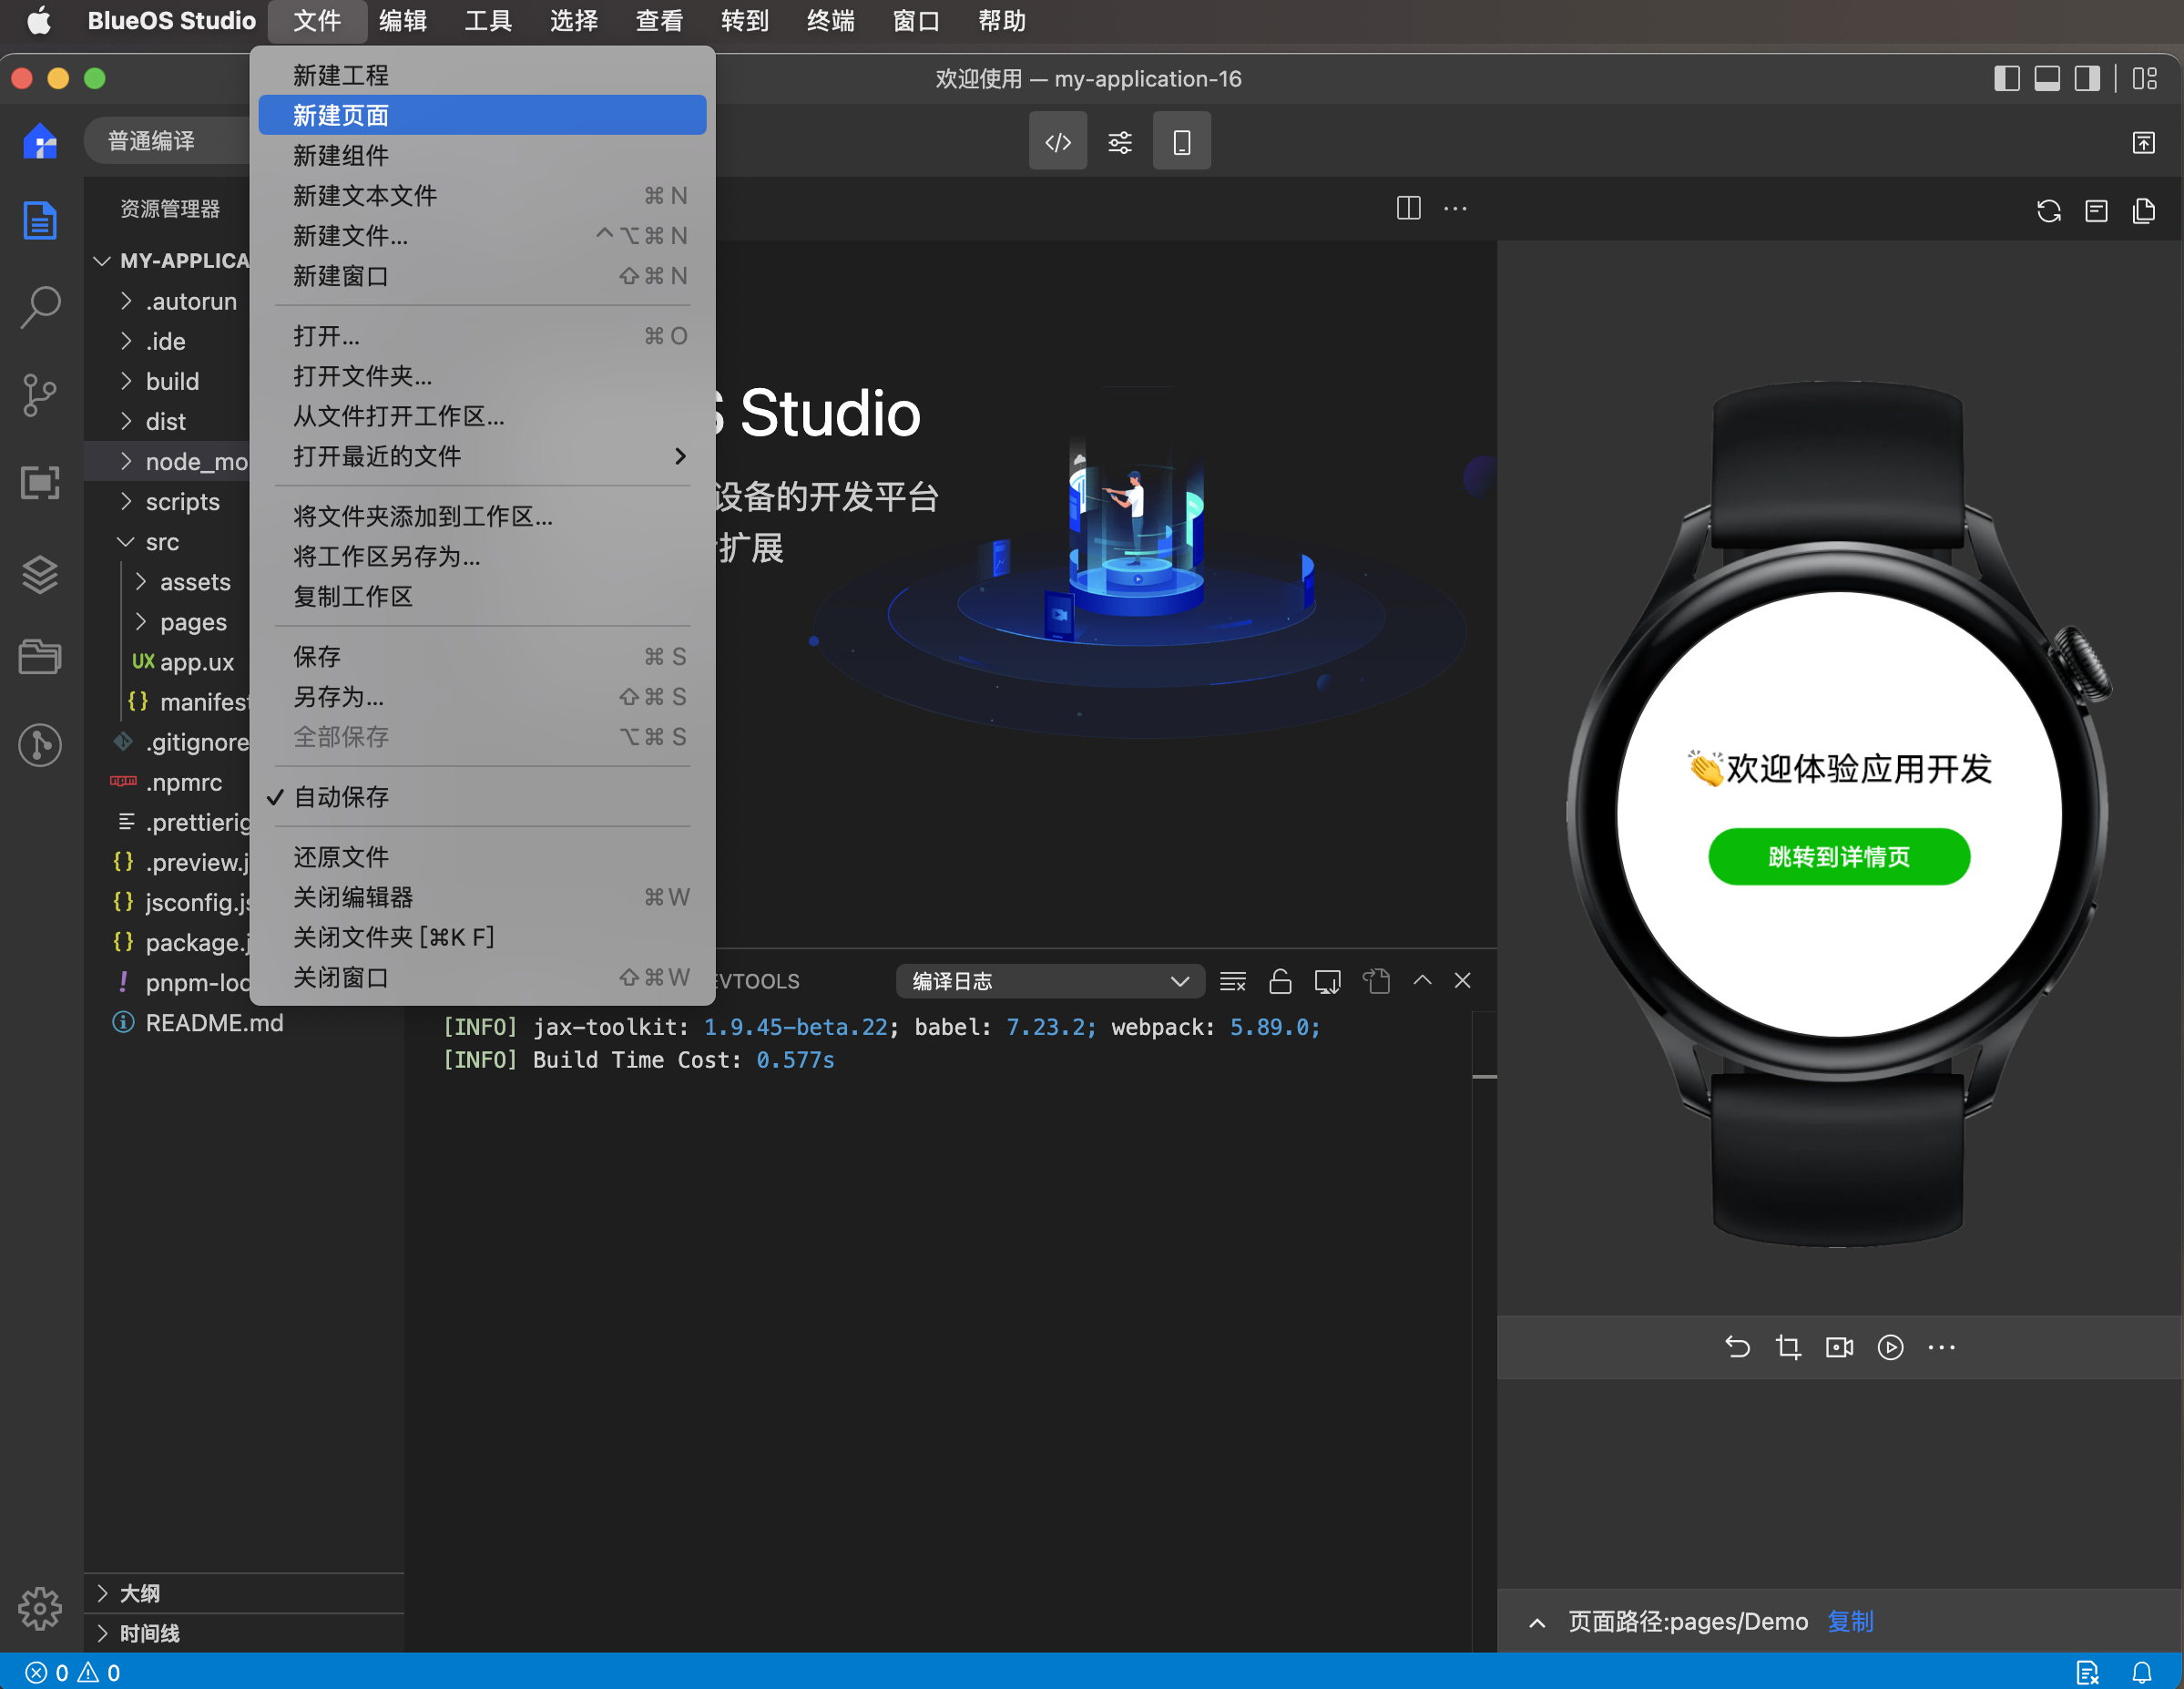Open README.md in the explorer
The image size is (2184, 1689).
(x=214, y=1023)
